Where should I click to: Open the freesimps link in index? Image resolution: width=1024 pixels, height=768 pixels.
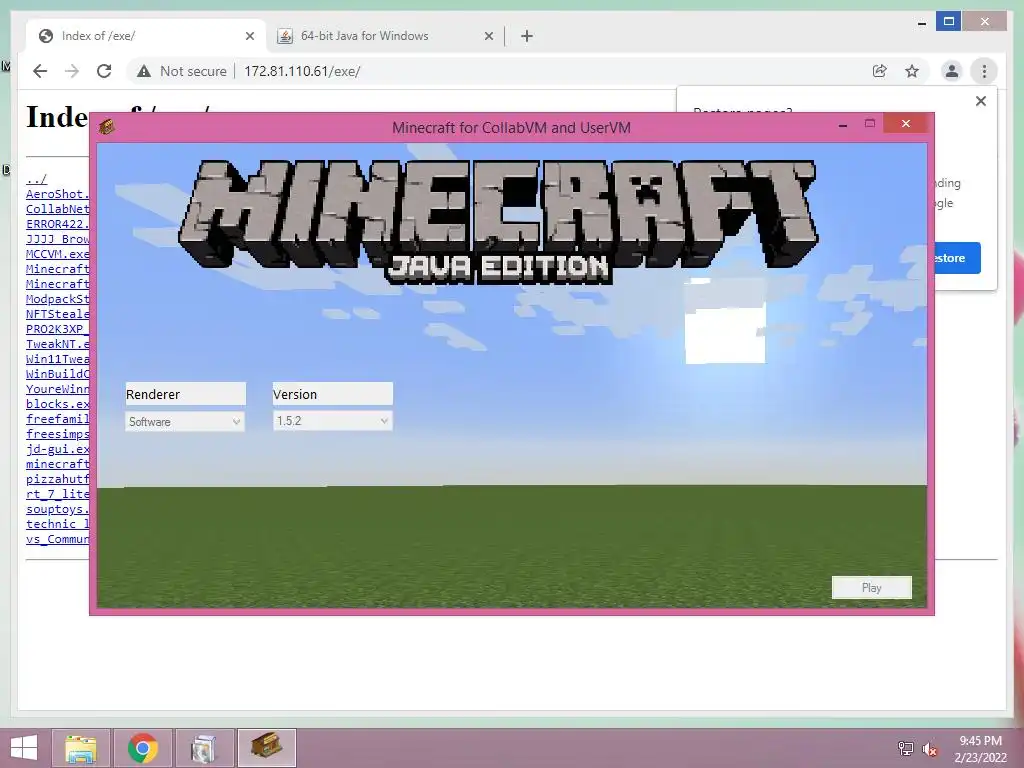point(57,434)
